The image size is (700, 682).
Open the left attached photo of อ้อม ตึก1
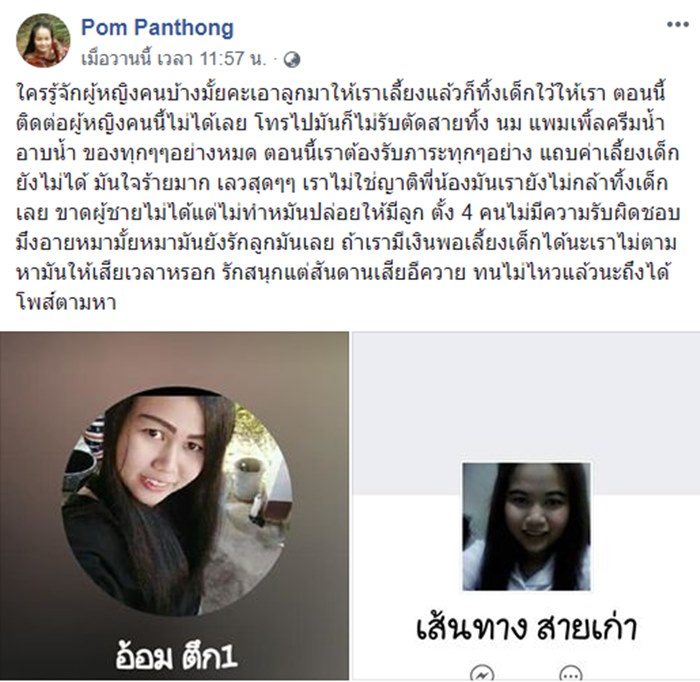[x=174, y=506]
